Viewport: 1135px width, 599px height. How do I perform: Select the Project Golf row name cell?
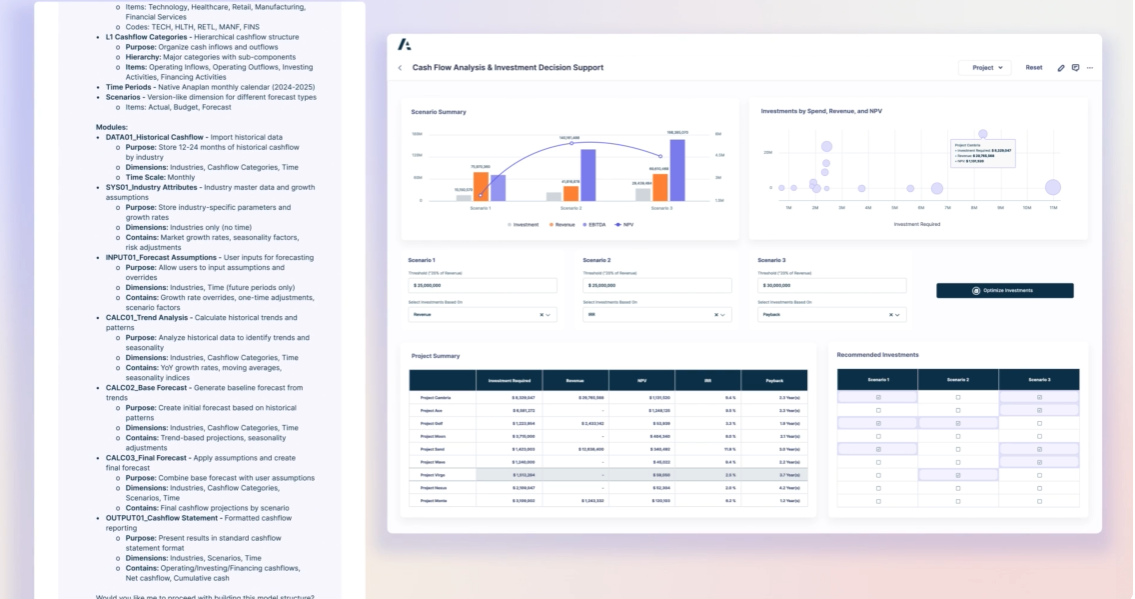pyautogui.click(x=442, y=424)
